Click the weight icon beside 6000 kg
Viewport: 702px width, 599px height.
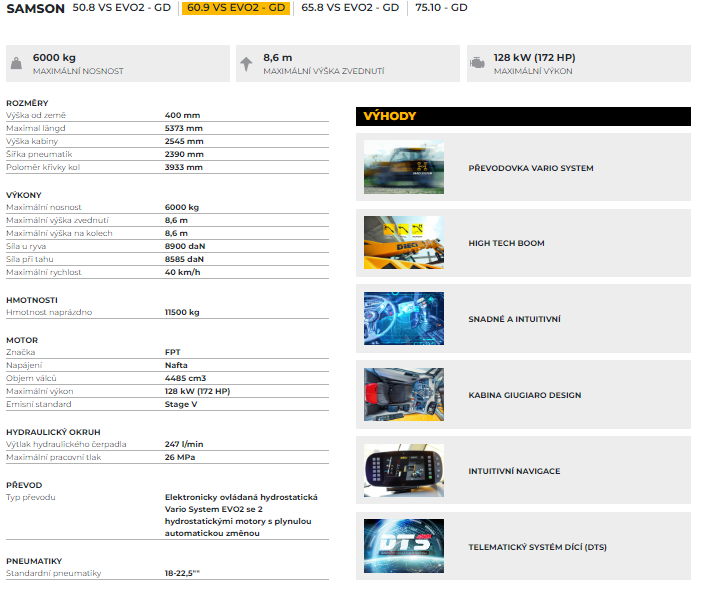point(17,63)
